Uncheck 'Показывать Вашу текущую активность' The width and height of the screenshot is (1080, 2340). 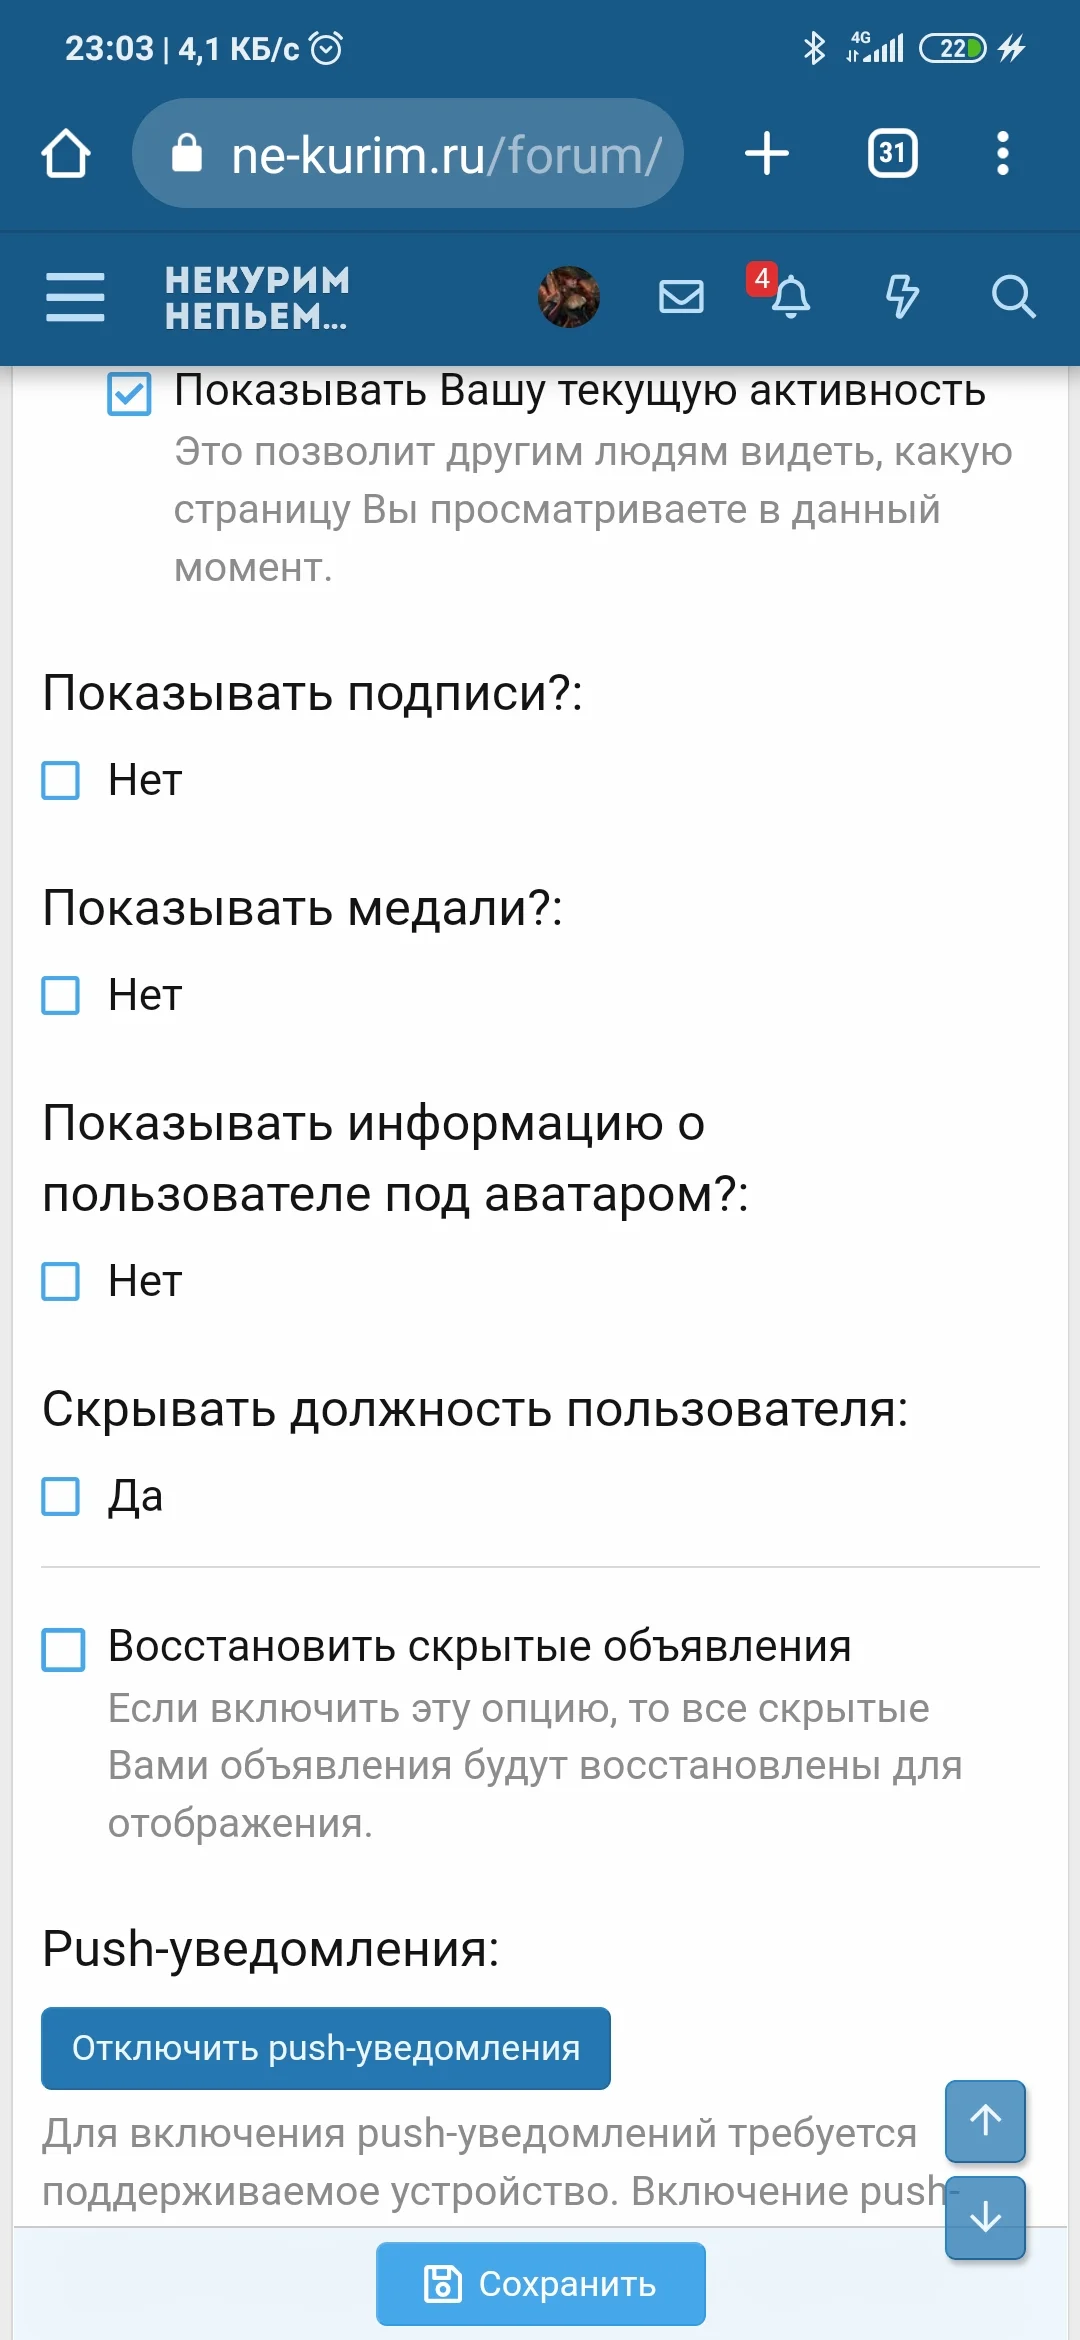128,391
